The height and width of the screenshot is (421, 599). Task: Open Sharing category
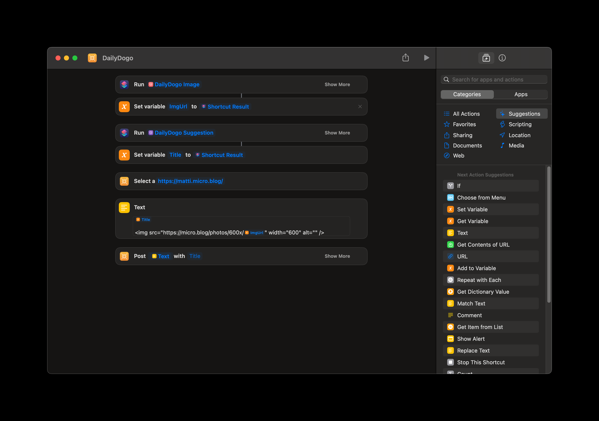pyautogui.click(x=458, y=135)
